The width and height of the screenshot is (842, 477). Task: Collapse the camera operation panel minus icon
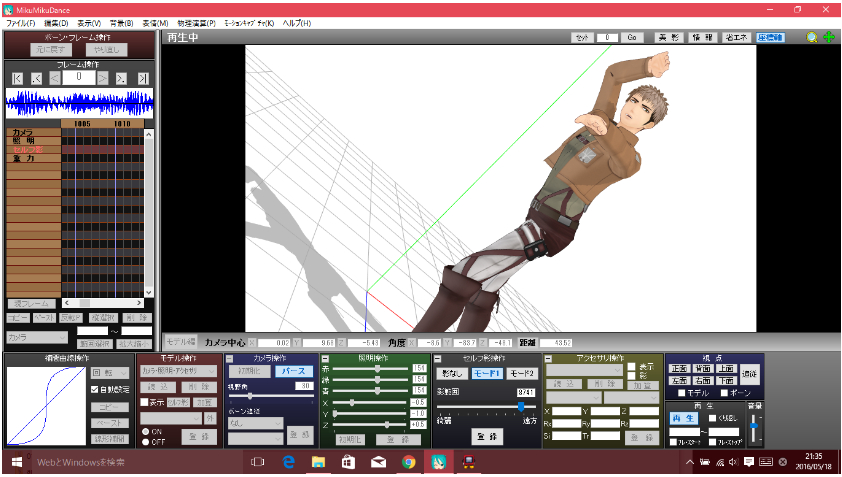[229, 358]
